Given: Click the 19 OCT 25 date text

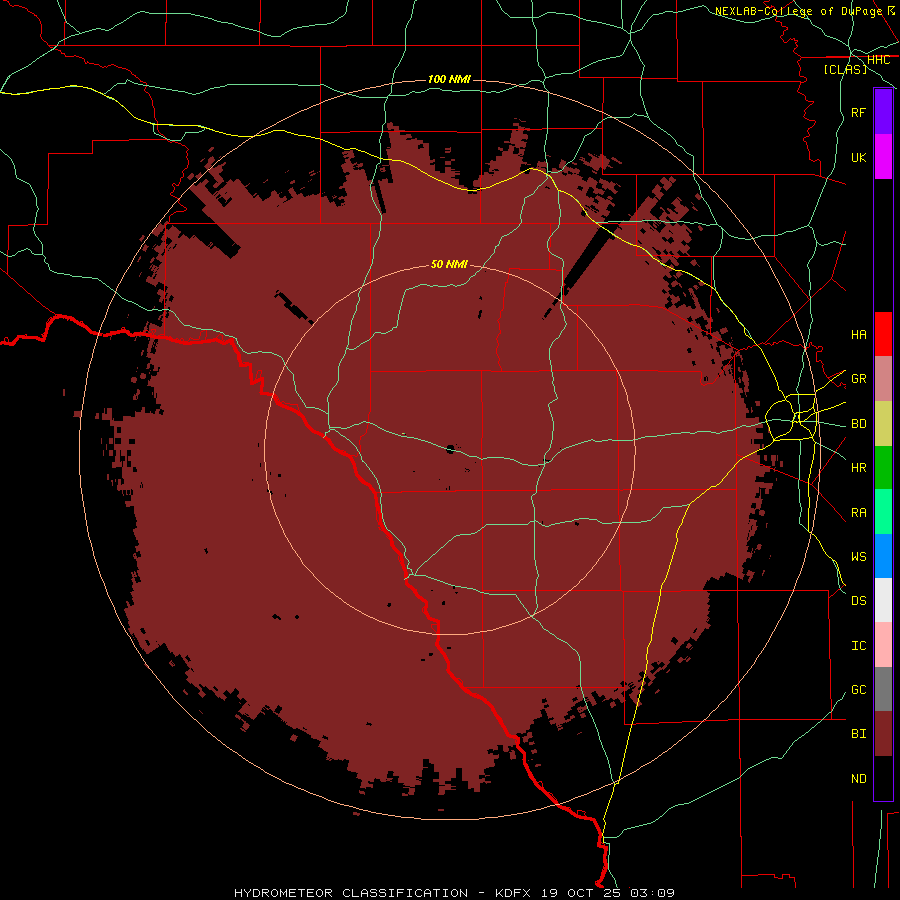Looking at the screenshot, I should (x=582, y=893).
